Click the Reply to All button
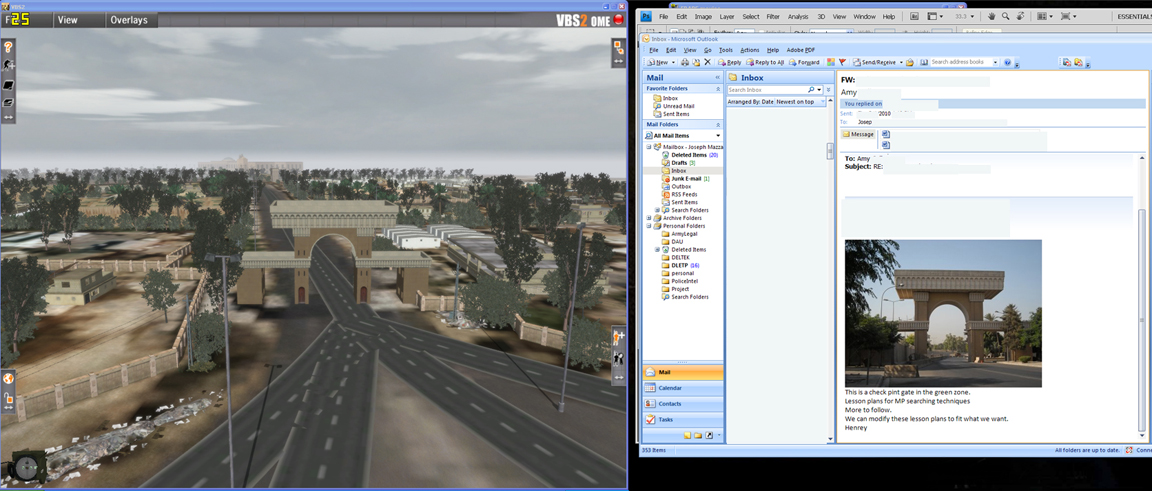Viewport: 1152px width, 491px height. 765,62
